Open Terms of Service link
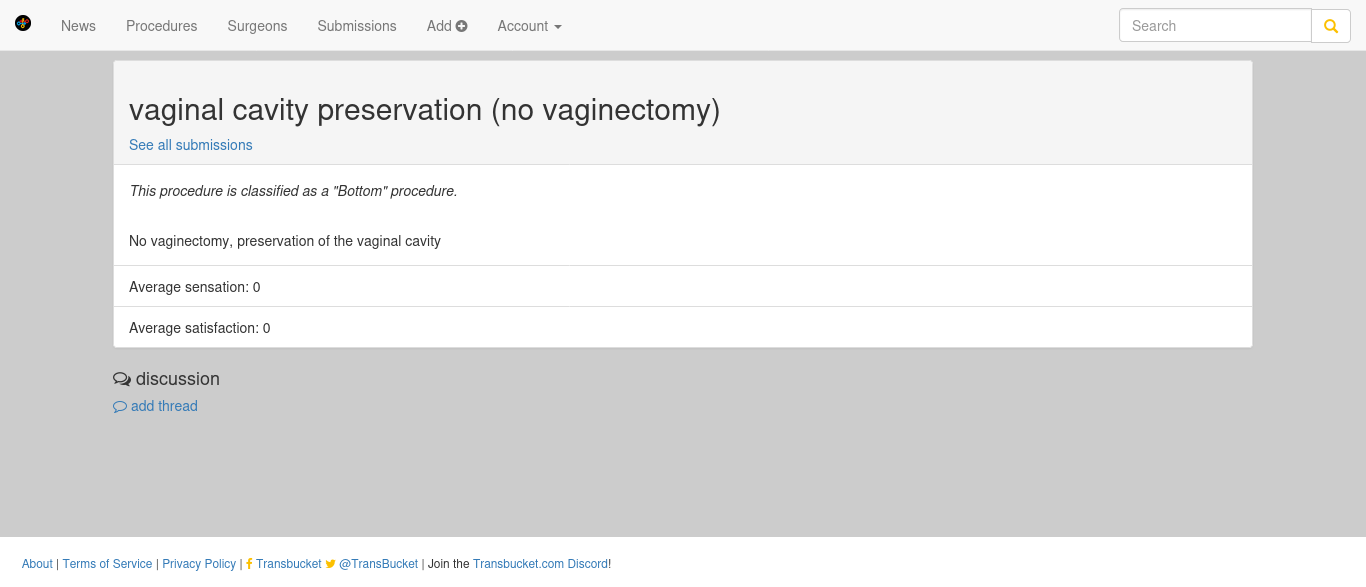The height and width of the screenshot is (587, 1366). point(107,564)
